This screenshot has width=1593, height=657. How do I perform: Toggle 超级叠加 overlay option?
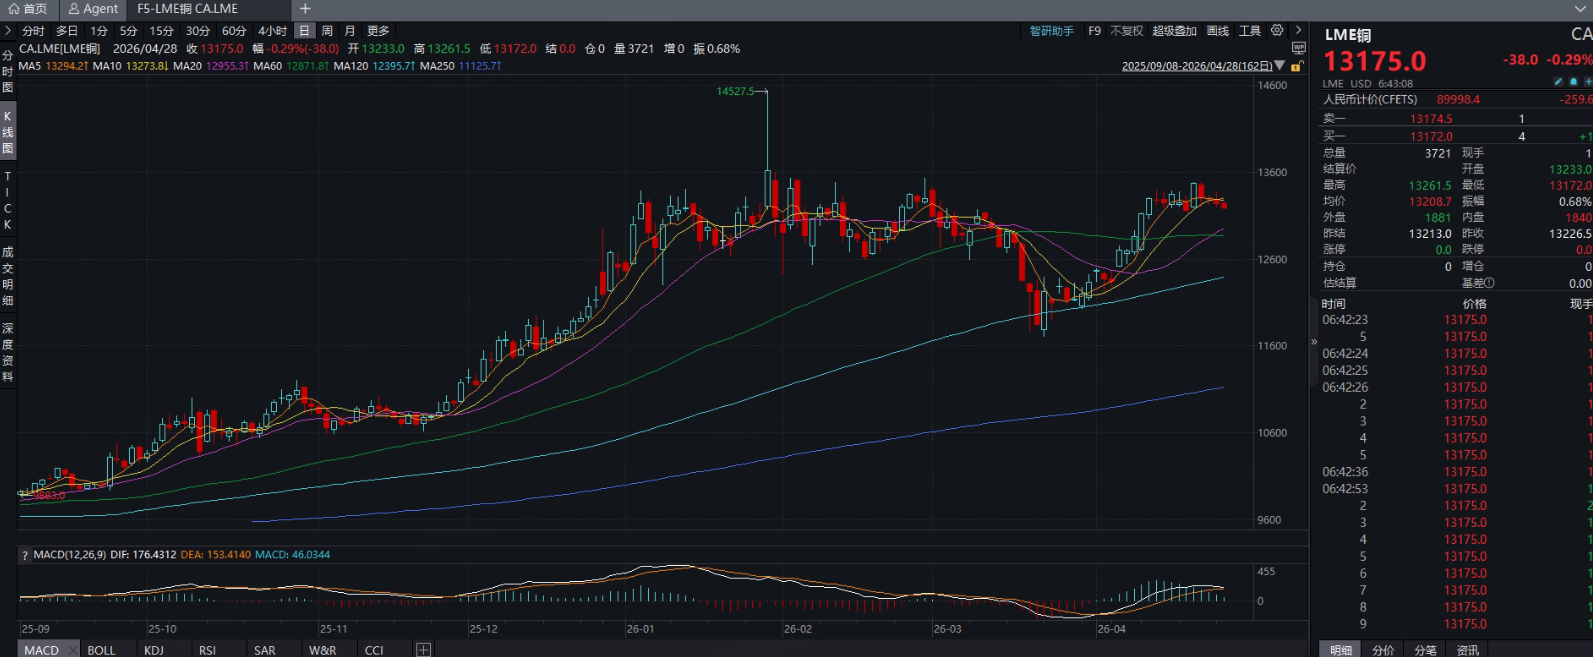tap(1174, 31)
